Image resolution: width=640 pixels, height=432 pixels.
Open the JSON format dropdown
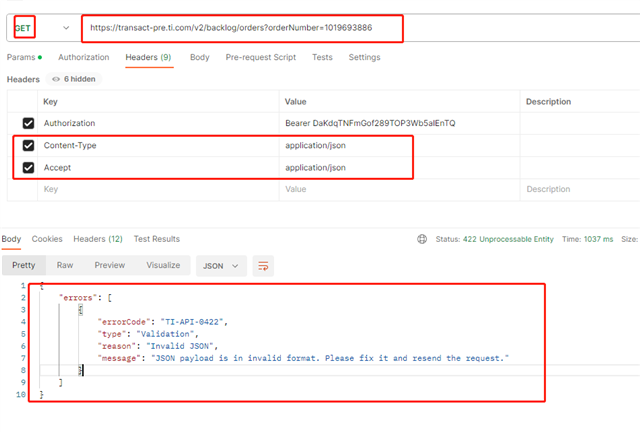[x=222, y=265]
